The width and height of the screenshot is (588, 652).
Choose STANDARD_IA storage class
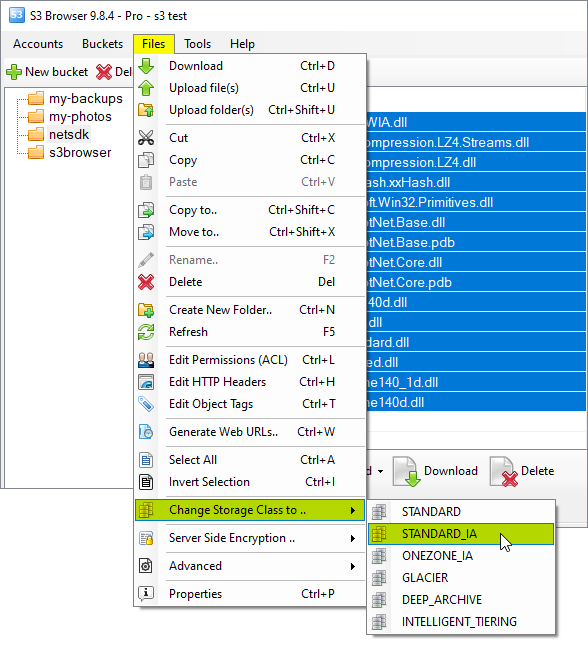pyautogui.click(x=461, y=534)
